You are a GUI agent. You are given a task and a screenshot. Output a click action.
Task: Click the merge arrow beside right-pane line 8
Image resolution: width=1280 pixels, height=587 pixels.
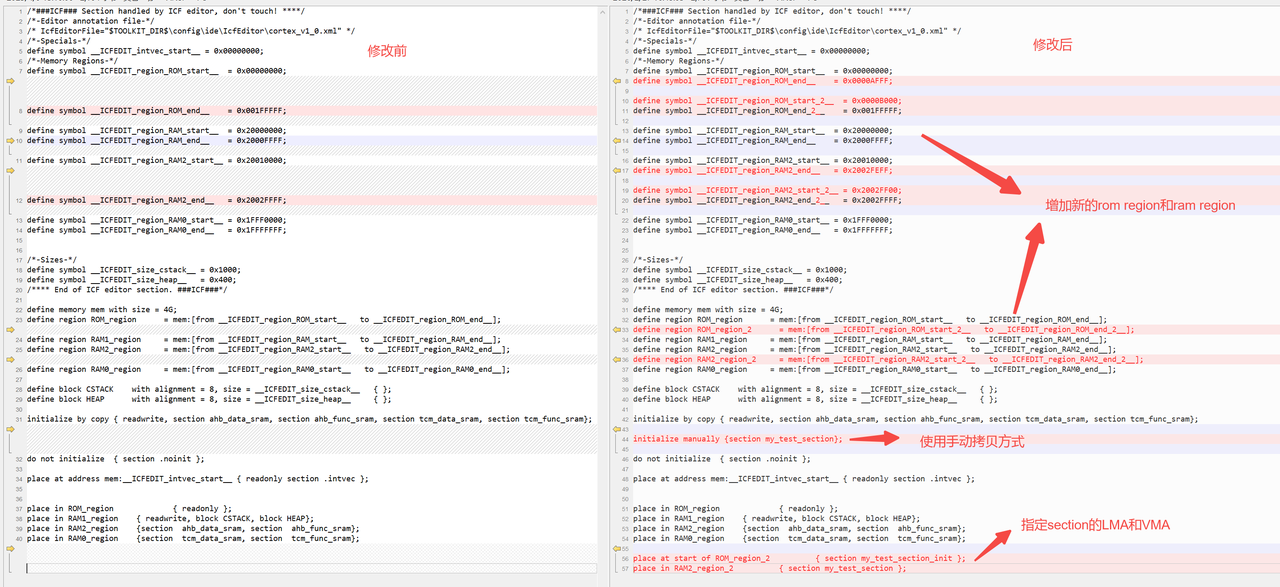point(617,81)
